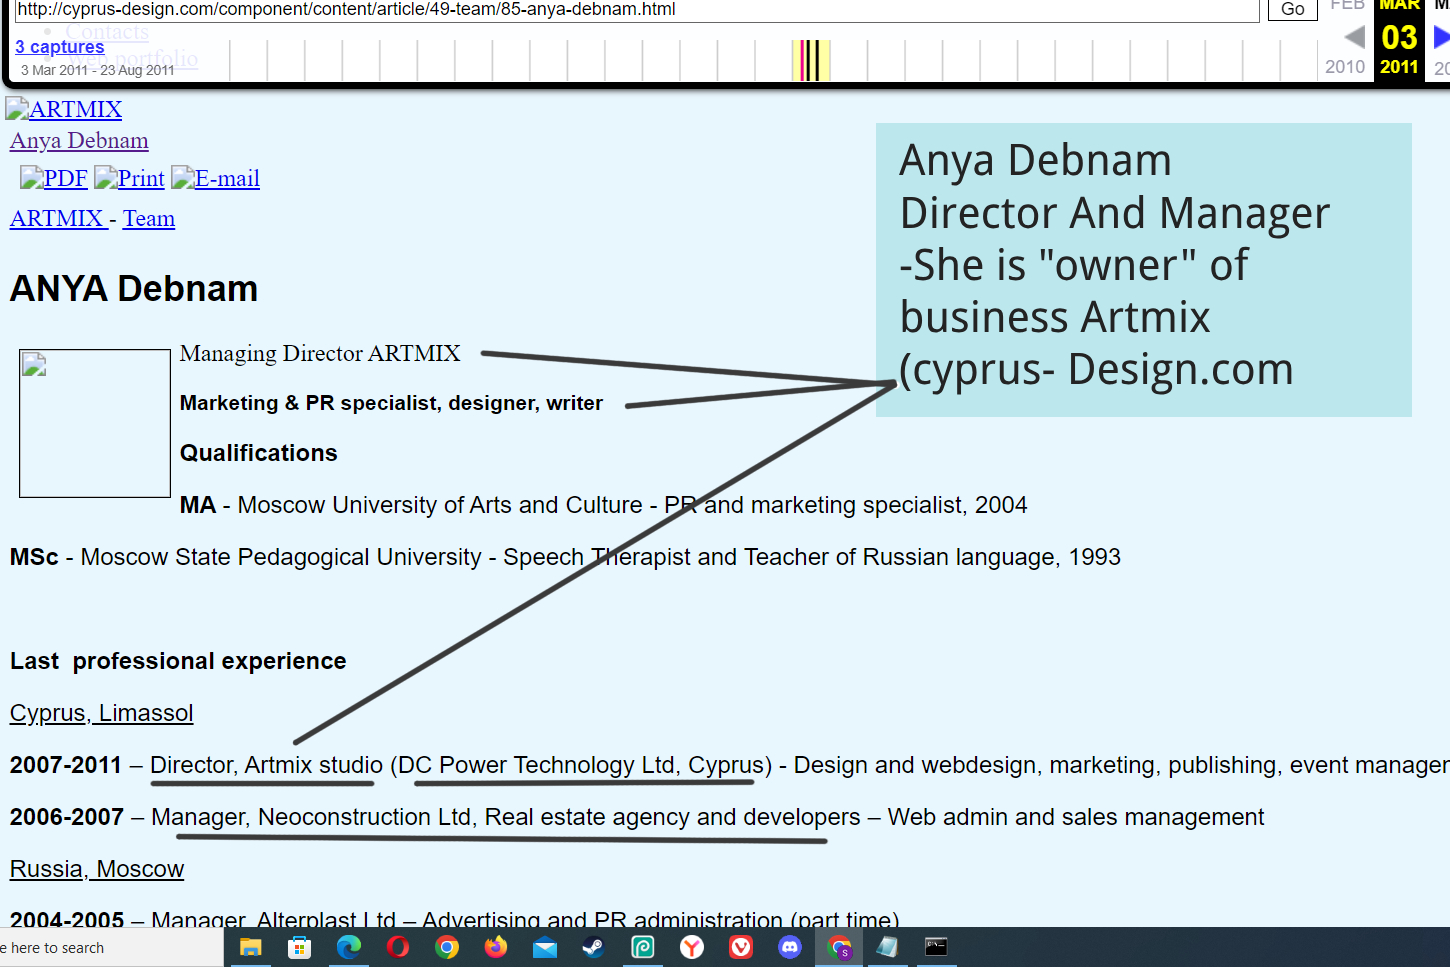Viewport: 1450px width, 967px height.
Task: Open Opera browser from the taskbar
Action: pos(398,947)
